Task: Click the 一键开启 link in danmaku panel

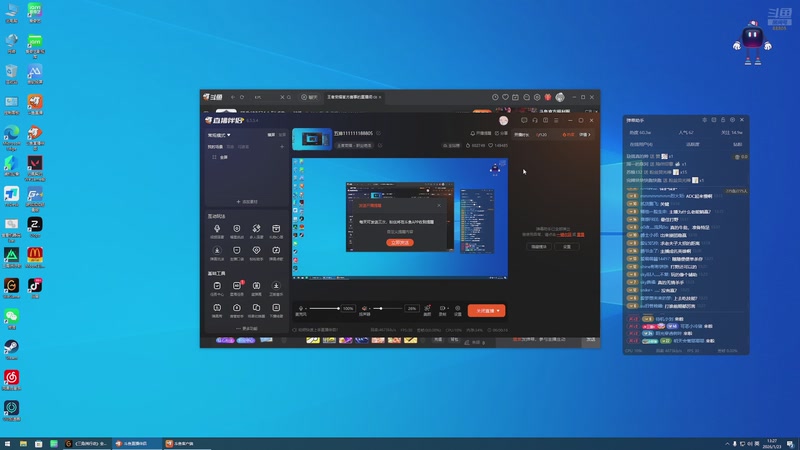Action: coord(564,235)
